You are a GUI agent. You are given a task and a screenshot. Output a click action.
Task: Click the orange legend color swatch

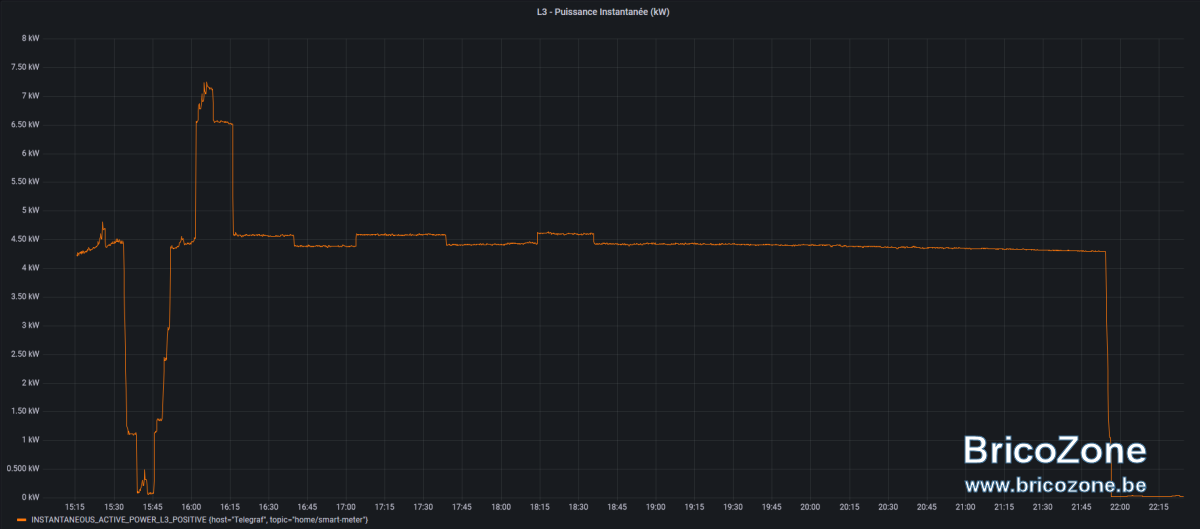tap(21, 520)
